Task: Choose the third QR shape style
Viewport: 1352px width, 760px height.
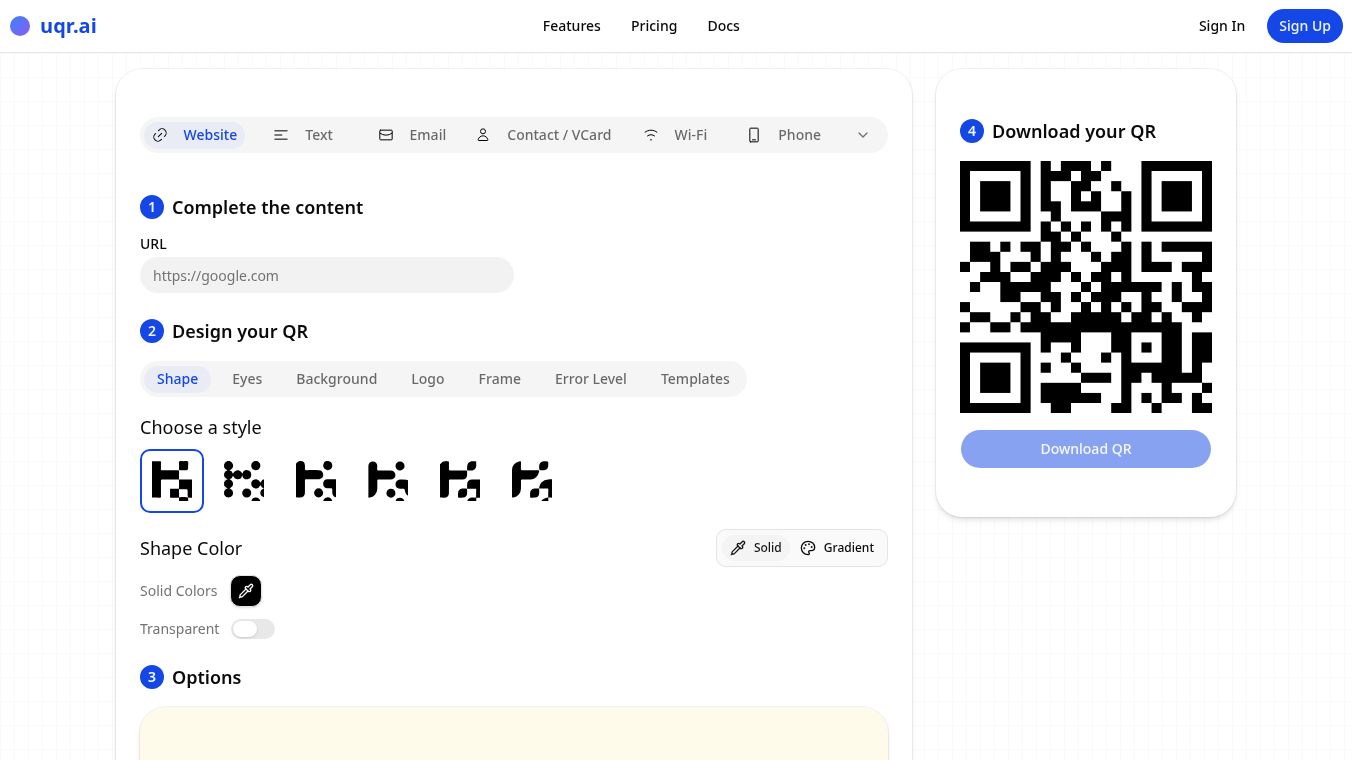Action: coord(316,481)
